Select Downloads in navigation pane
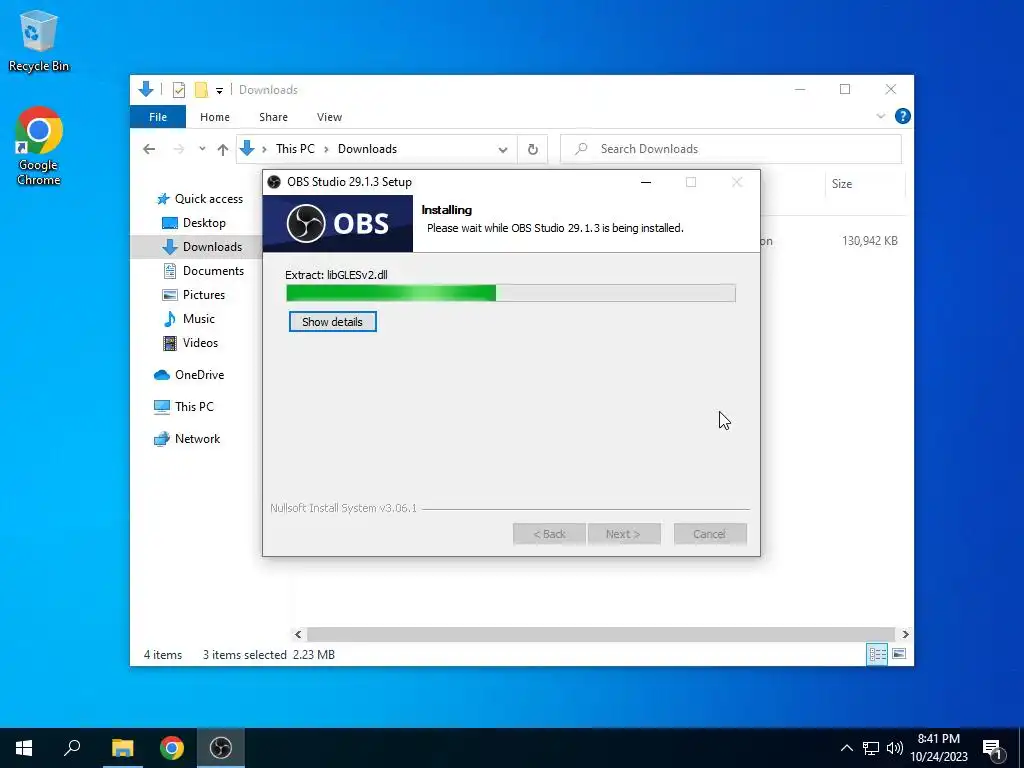The image size is (1024, 768). (196, 247)
